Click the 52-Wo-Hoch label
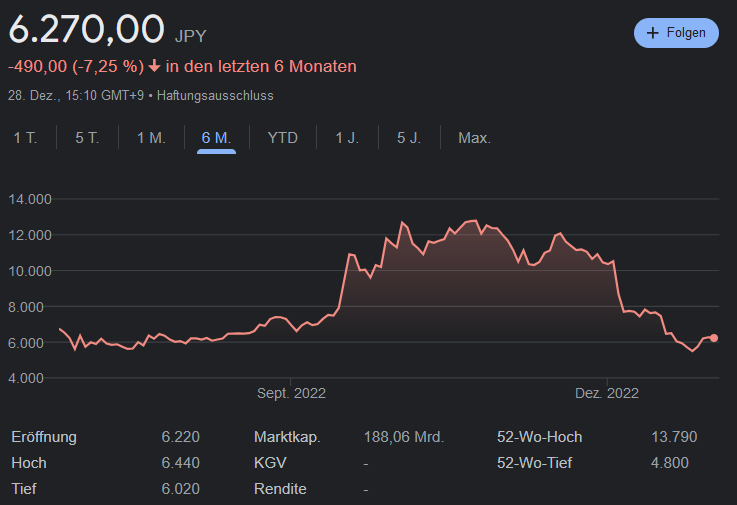The width and height of the screenshot is (737, 505). click(x=539, y=437)
